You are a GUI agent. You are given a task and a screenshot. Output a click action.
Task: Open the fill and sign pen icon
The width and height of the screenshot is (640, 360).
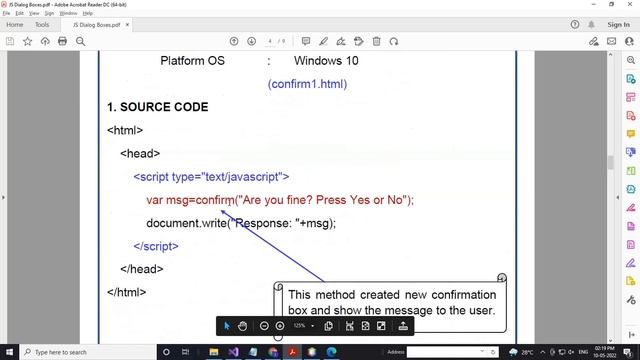tap(593, 41)
